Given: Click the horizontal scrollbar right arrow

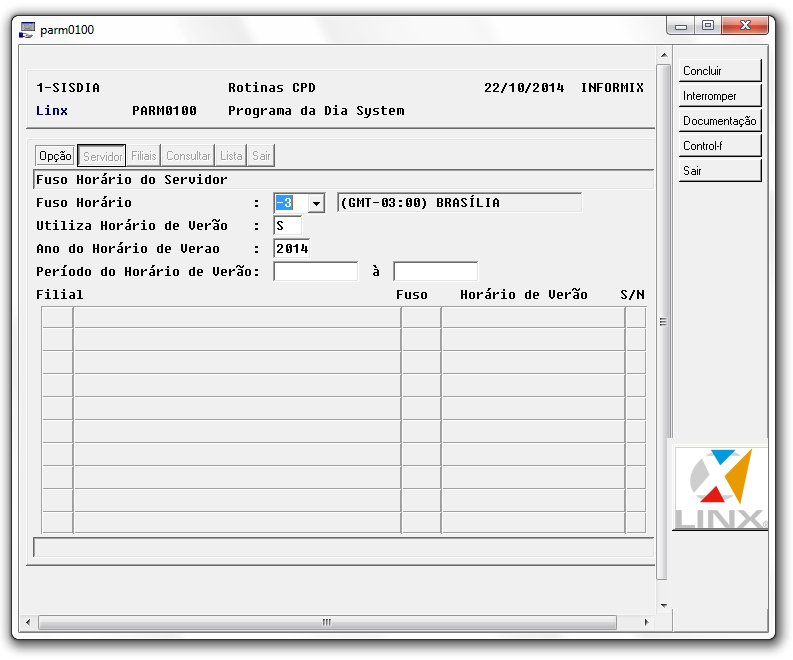Looking at the screenshot, I should (x=646, y=623).
